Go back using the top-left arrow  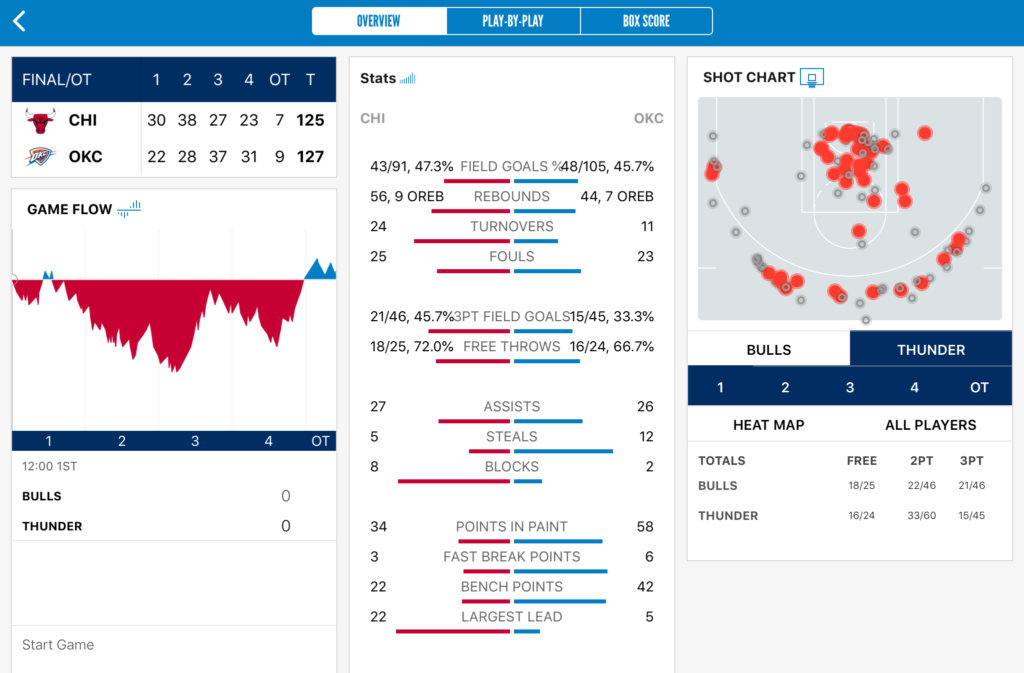(x=20, y=22)
